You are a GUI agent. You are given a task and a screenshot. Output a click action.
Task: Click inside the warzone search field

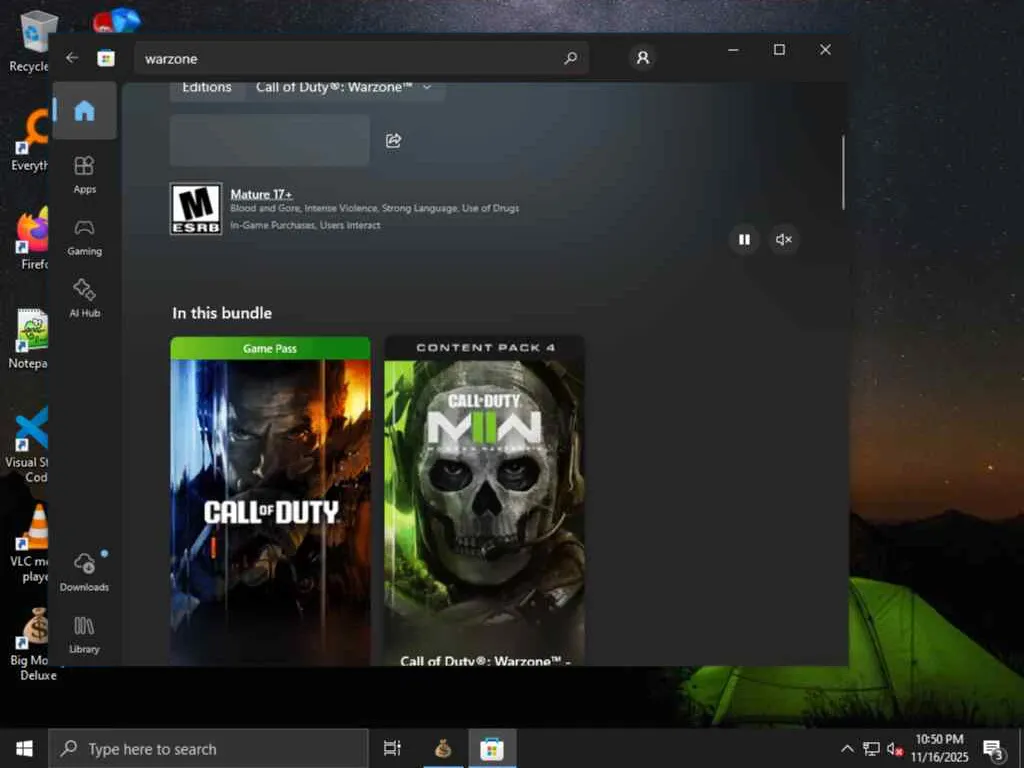point(361,59)
